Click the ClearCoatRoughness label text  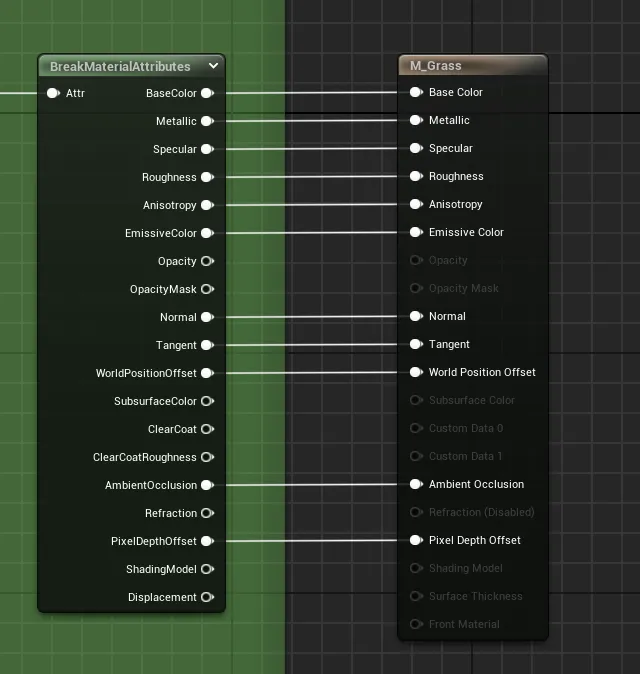coord(145,457)
